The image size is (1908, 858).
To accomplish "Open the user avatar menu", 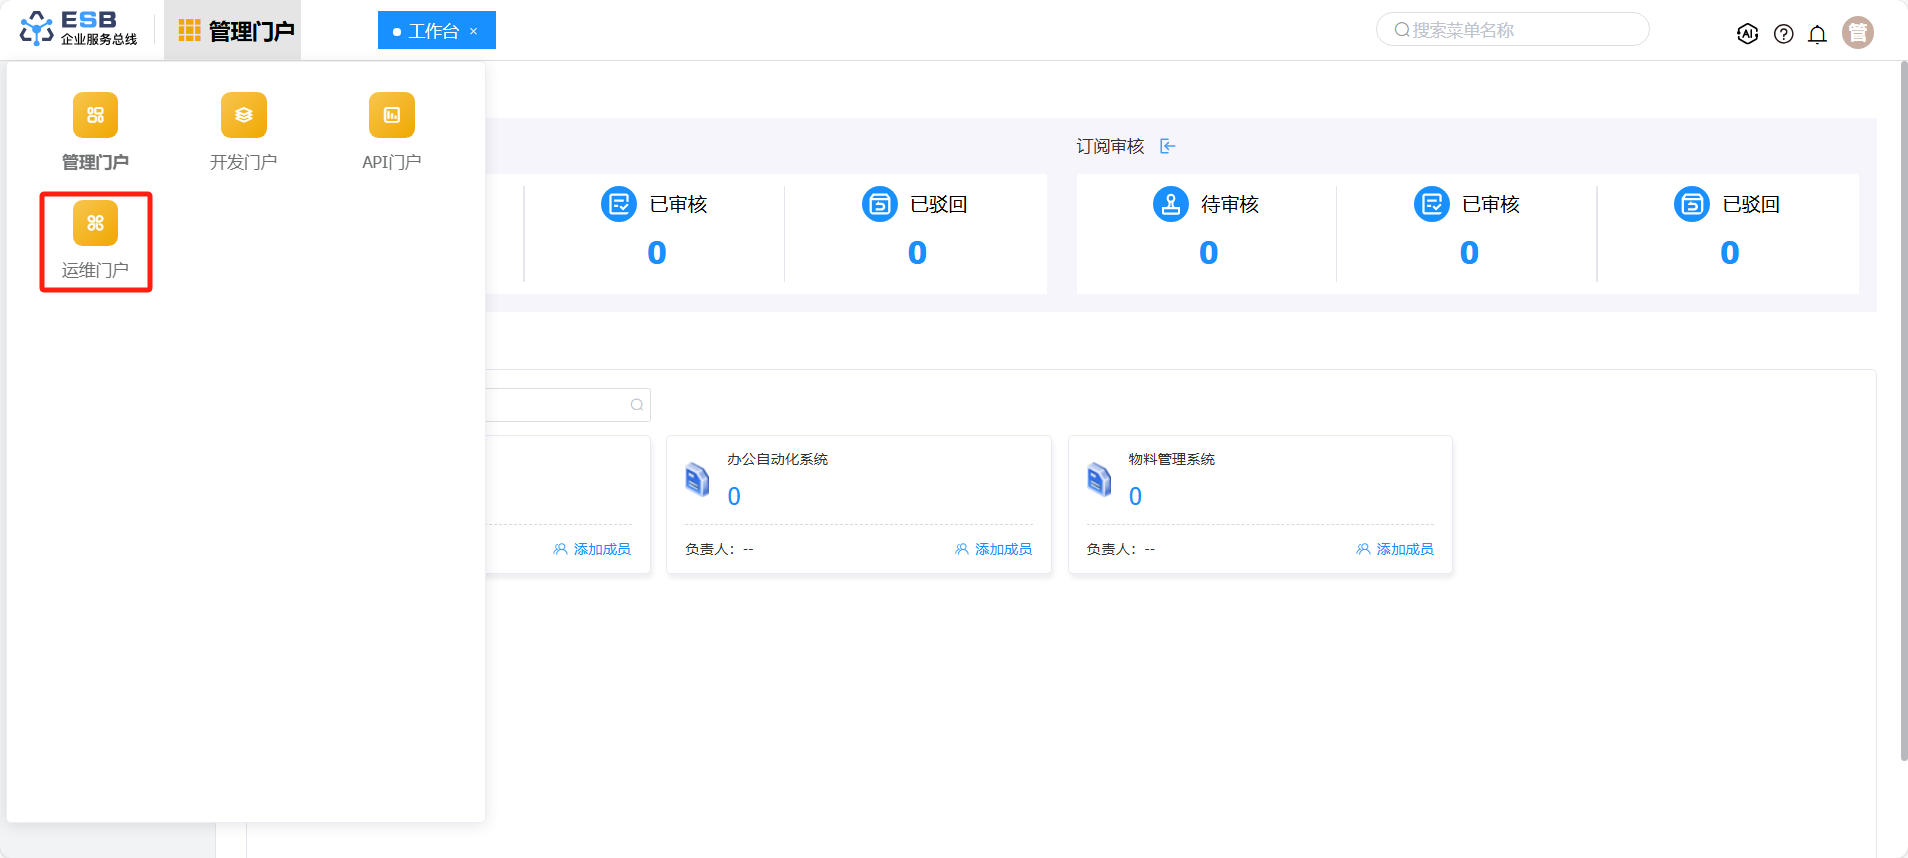I will 1857,33.
